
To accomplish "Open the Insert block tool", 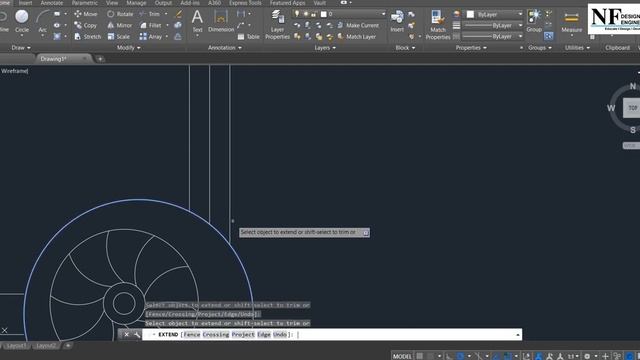I will 397,21.
